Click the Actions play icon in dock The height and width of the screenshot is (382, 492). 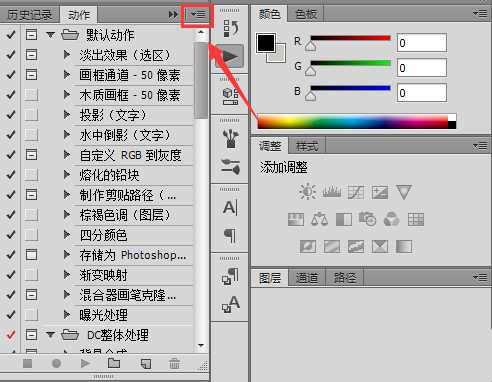229,56
